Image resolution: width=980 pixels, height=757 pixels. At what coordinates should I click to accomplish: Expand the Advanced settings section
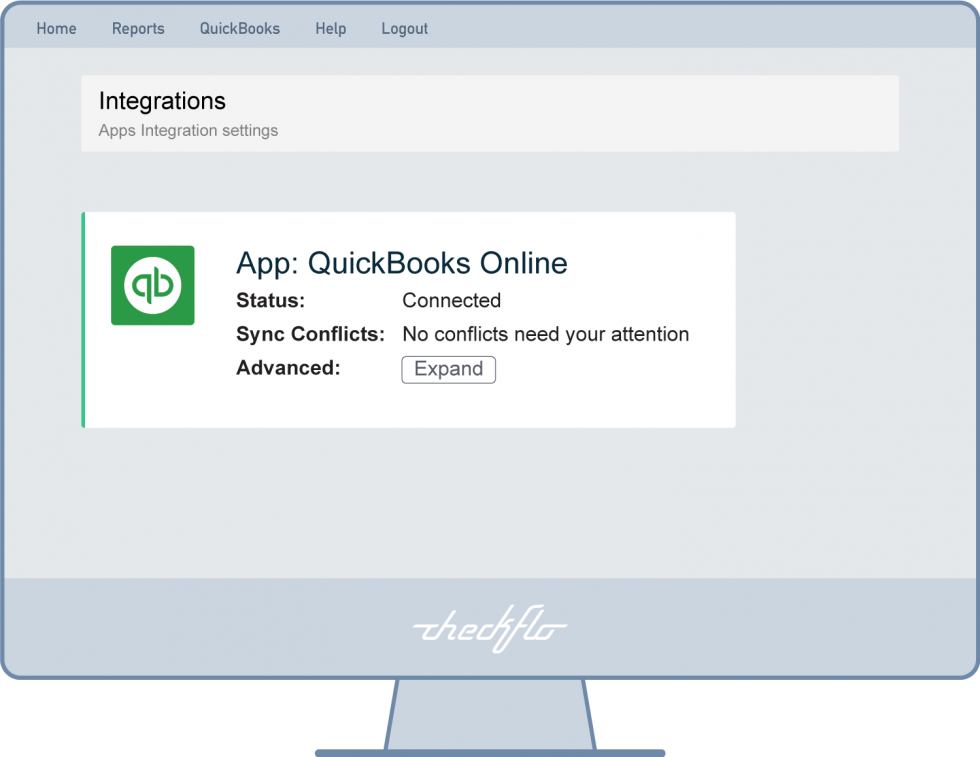coord(448,369)
